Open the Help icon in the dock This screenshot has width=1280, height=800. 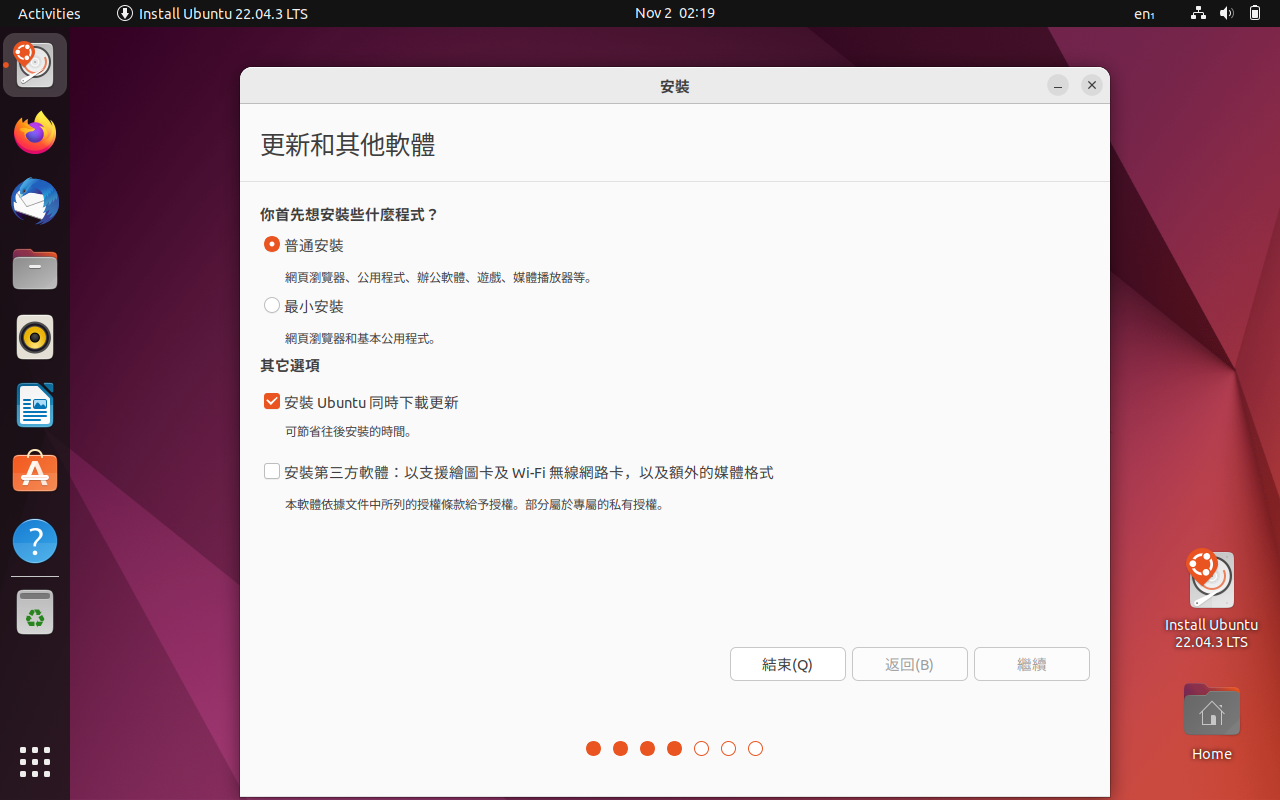[35, 541]
